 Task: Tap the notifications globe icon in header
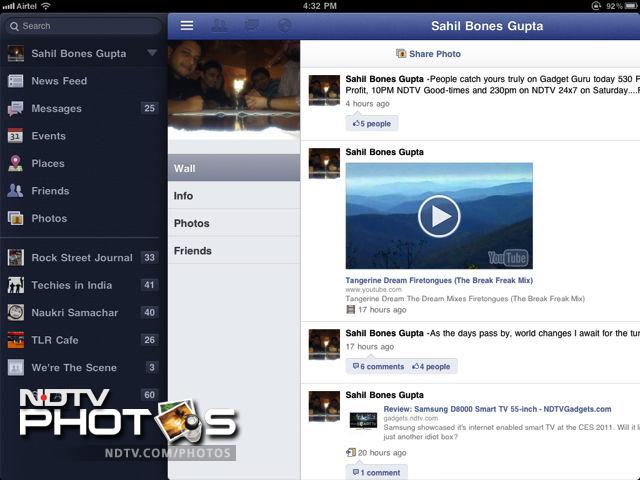284,25
